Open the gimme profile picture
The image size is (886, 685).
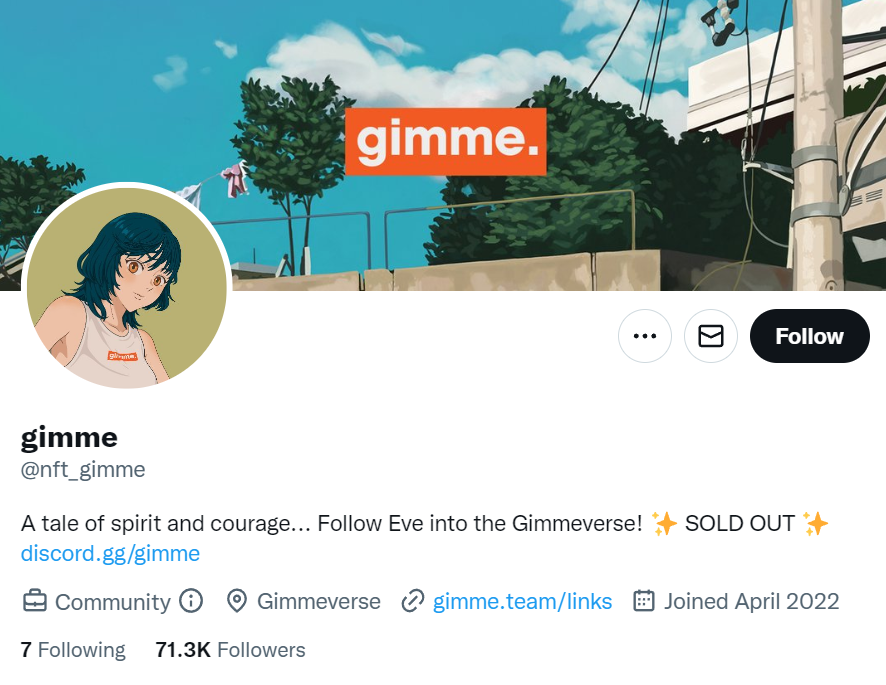point(127,288)
